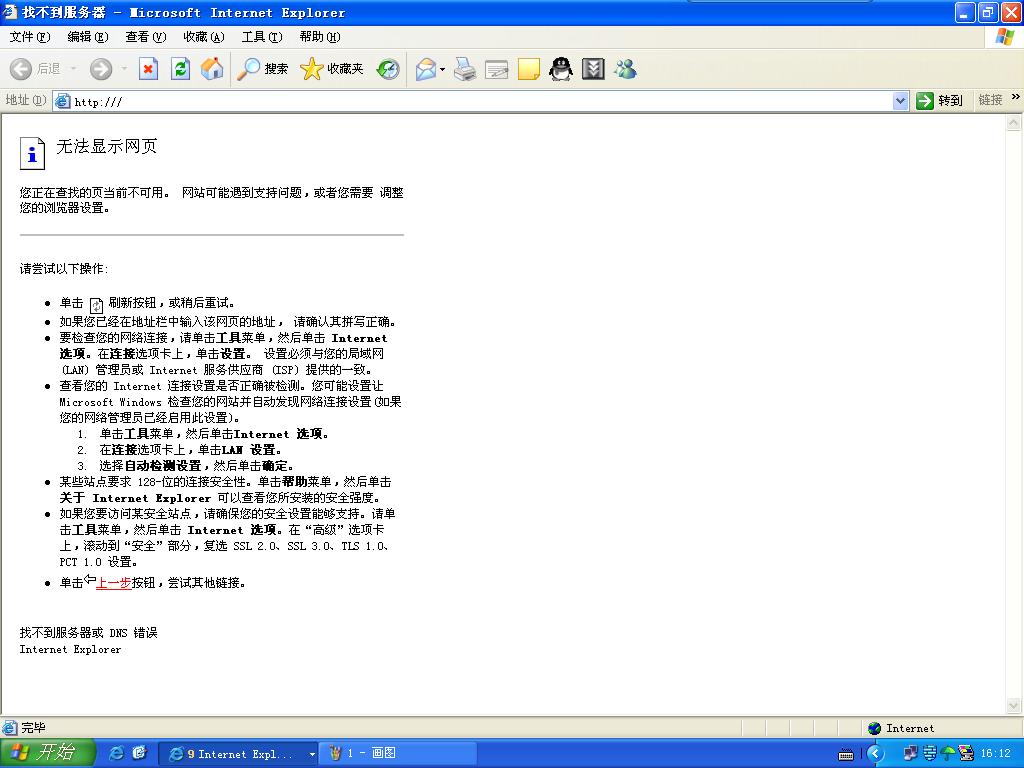Viewport: 1024px width, 768px height.
Task: Click the Back (后退) arrow button
Action: 21,69
